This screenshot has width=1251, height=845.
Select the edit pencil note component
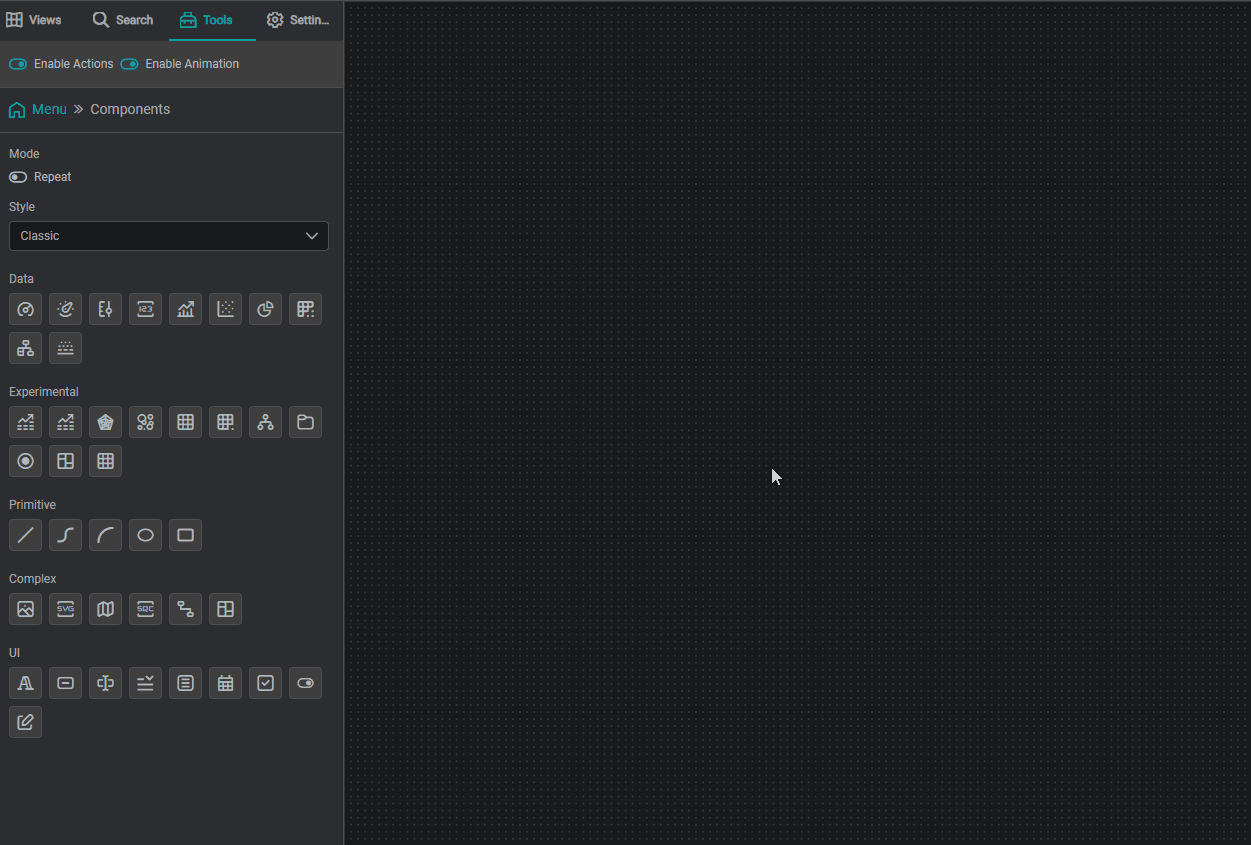26,722
